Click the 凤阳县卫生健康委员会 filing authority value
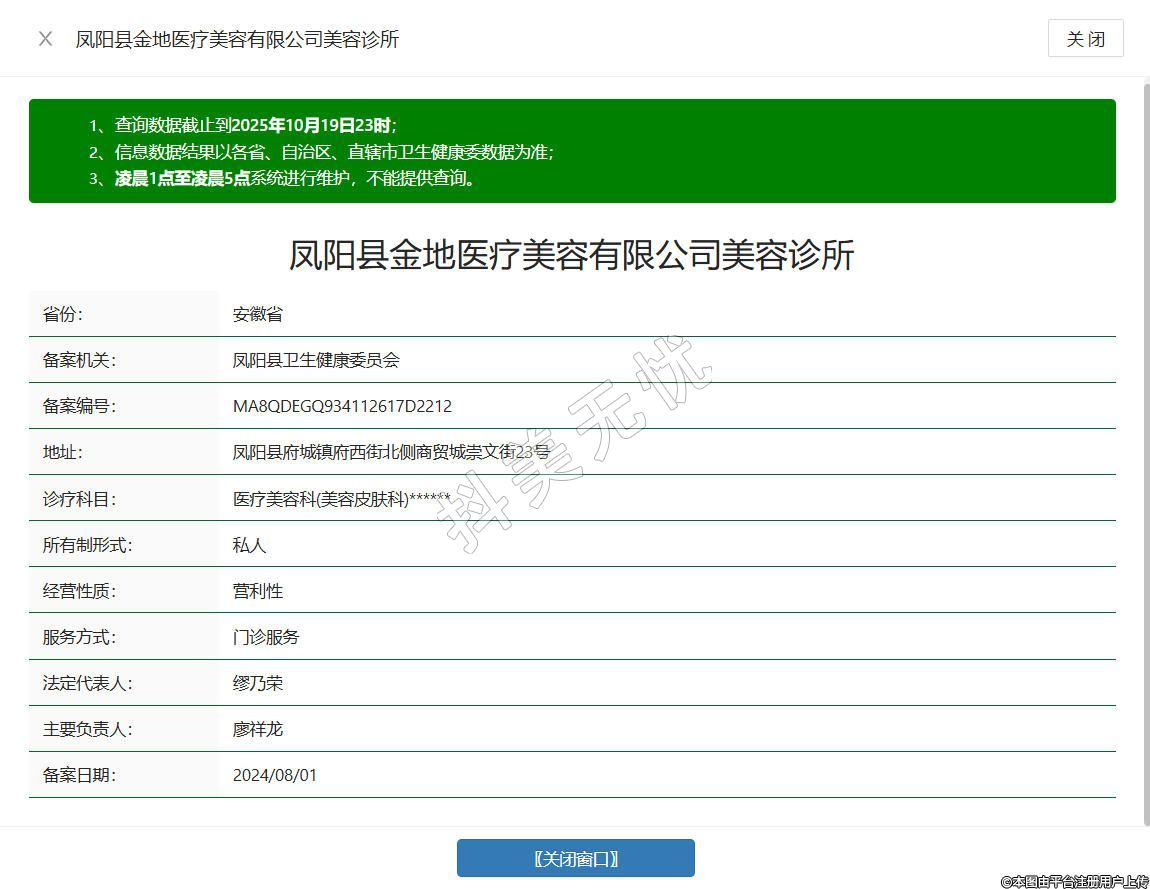1150x889 pixels. click(316, 360)
